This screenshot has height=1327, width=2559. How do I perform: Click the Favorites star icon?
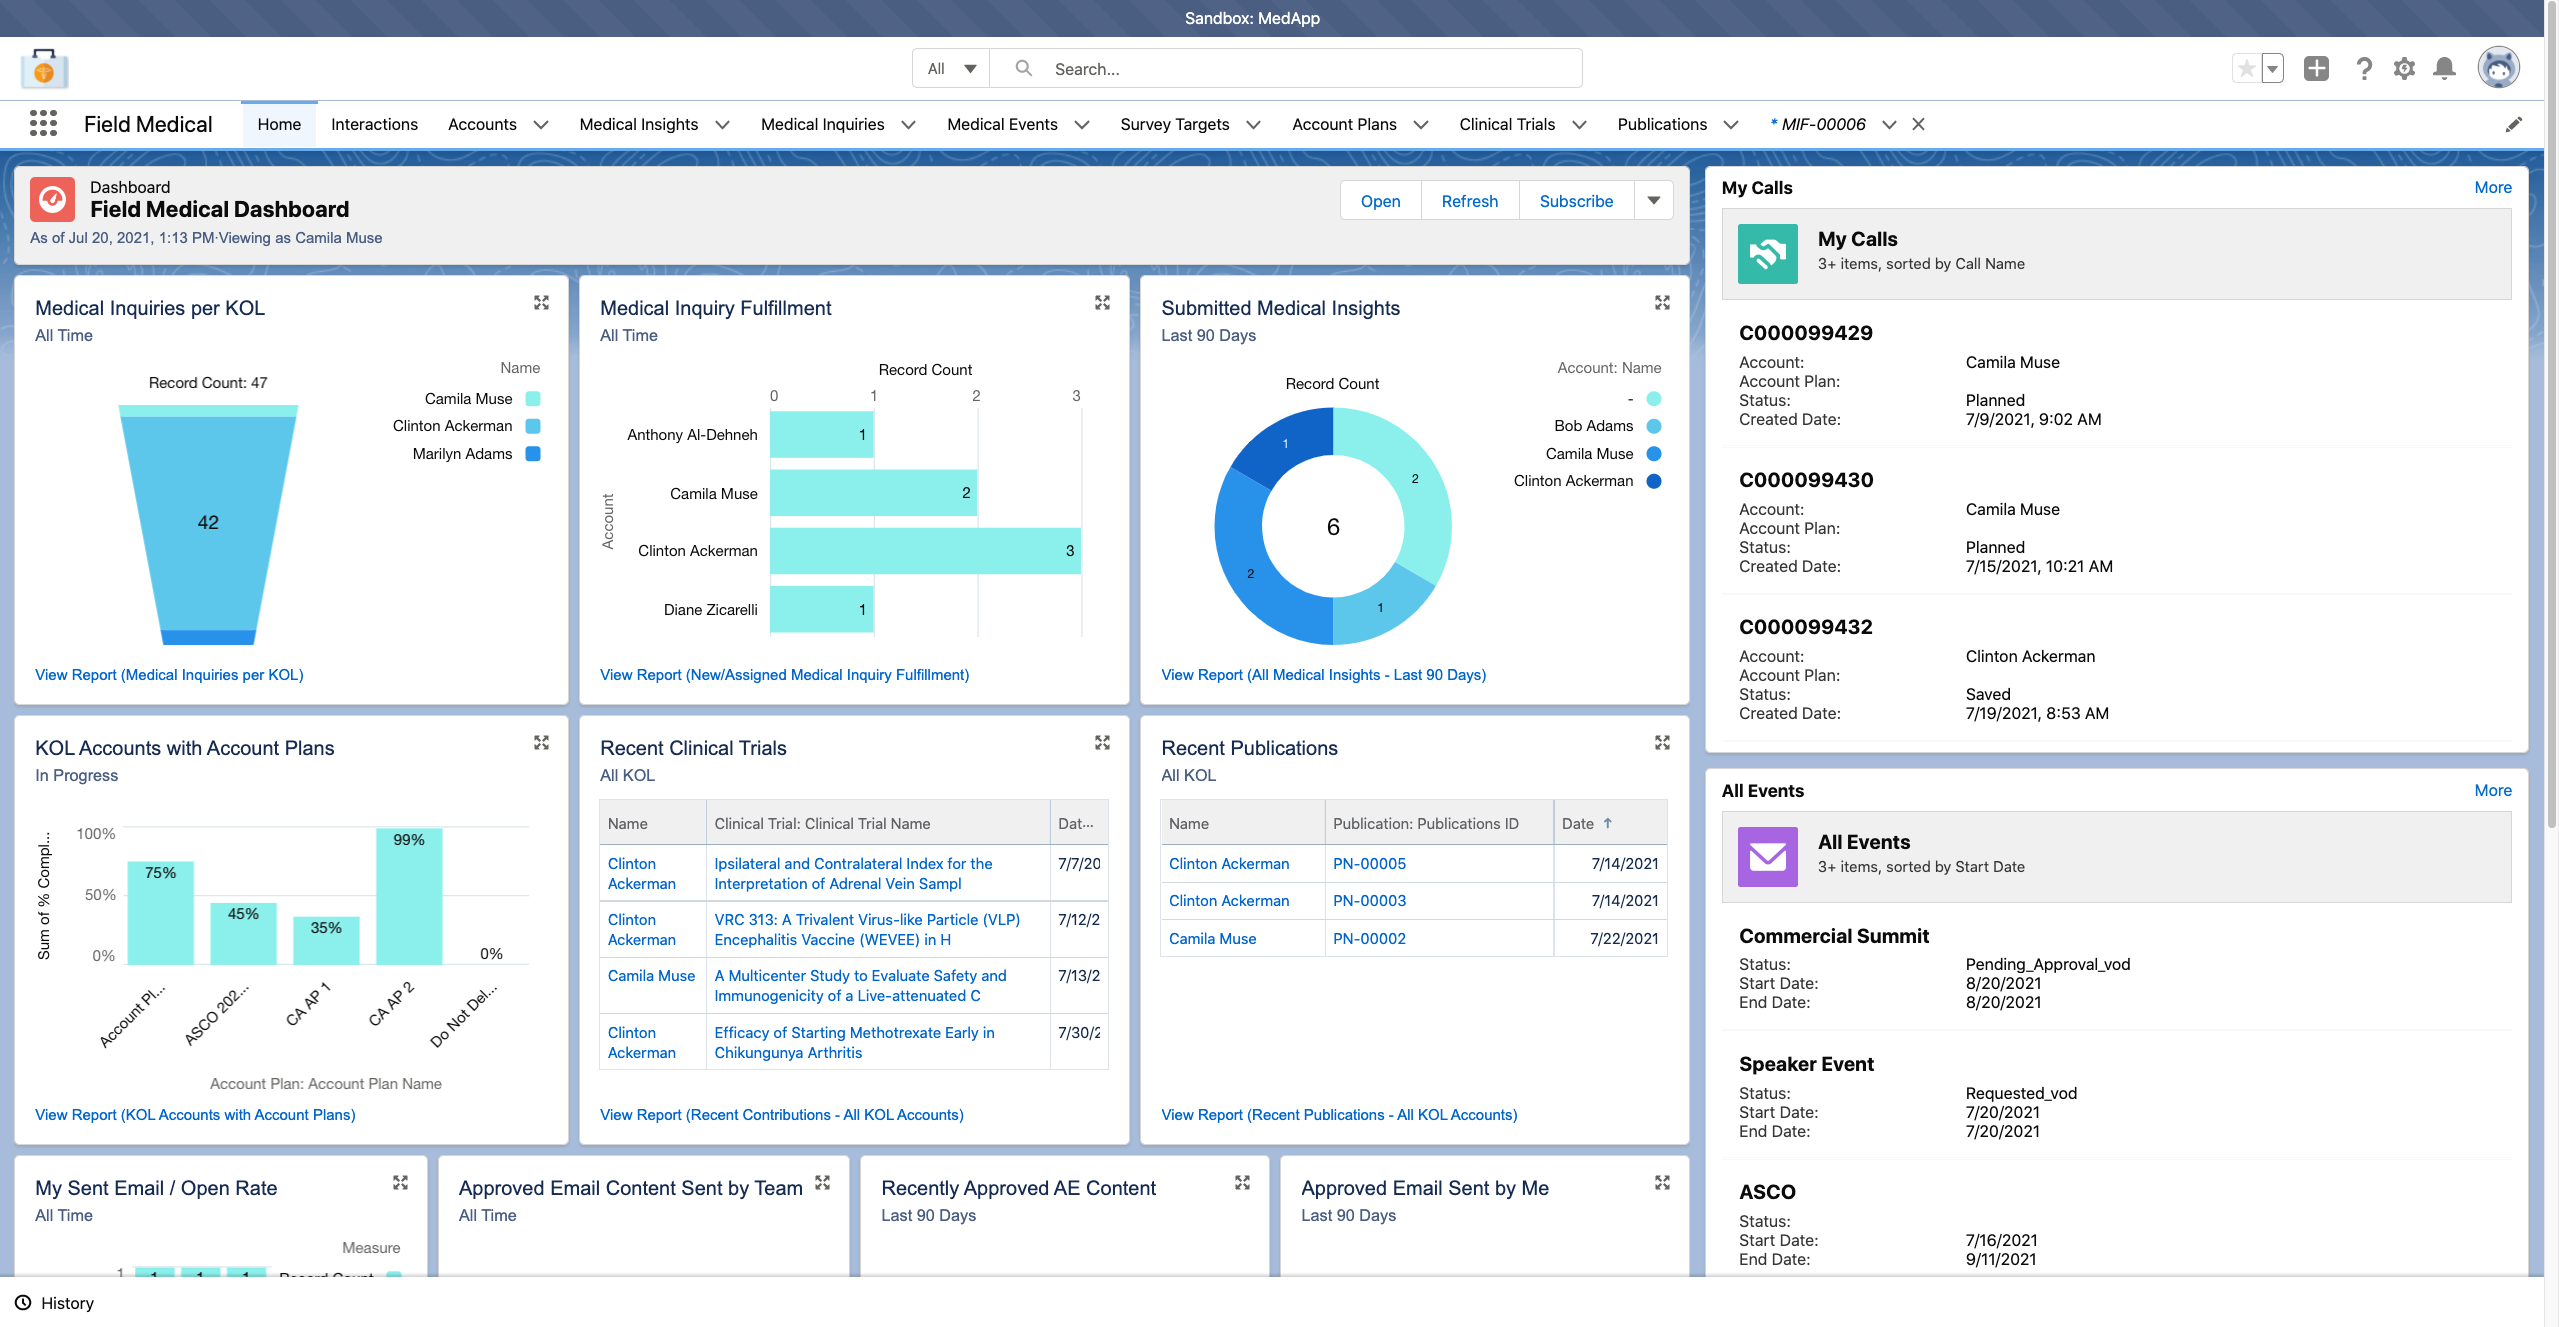coord(2245,68)
